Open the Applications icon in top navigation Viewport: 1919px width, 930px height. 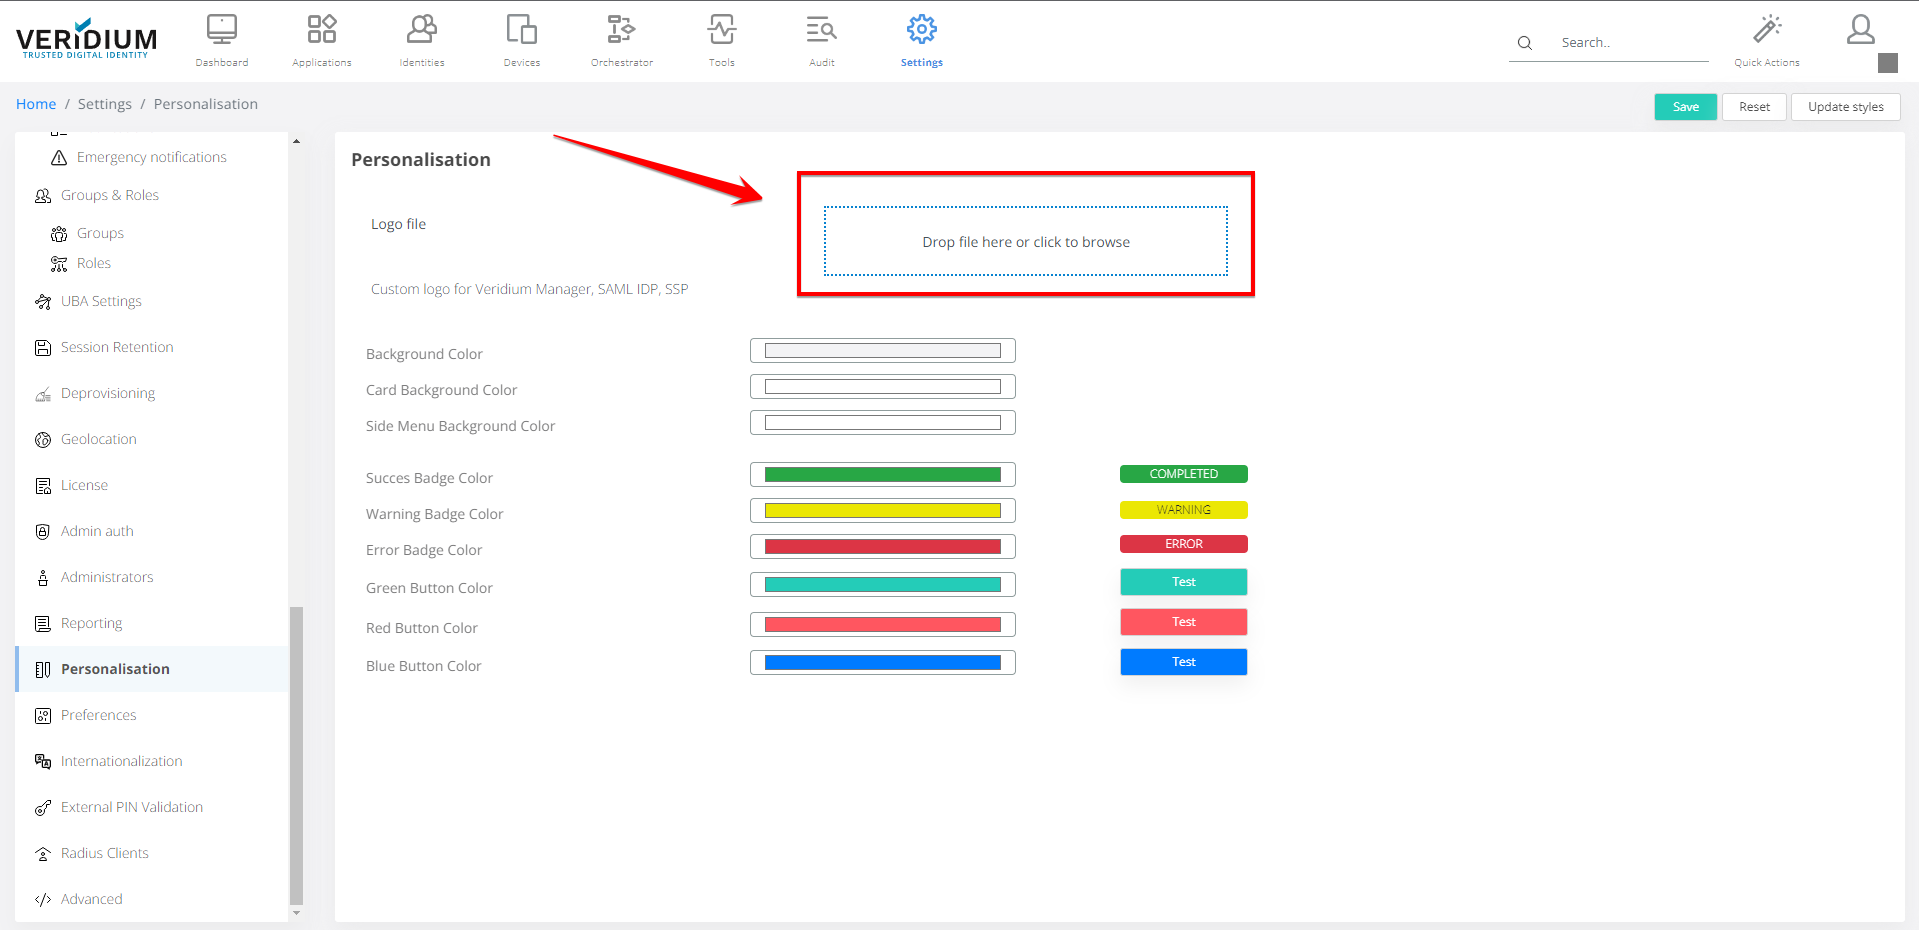[321, 30]
